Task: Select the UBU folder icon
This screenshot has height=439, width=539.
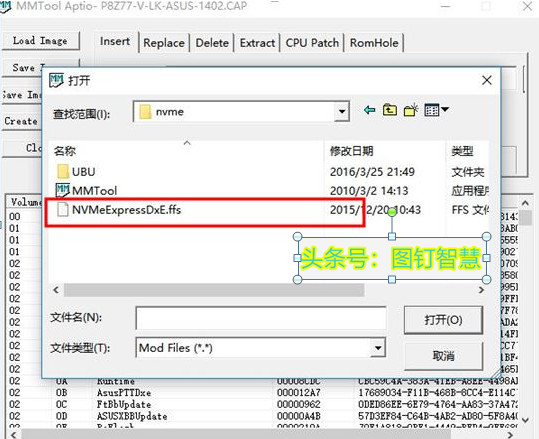Action: coord(63,171)
